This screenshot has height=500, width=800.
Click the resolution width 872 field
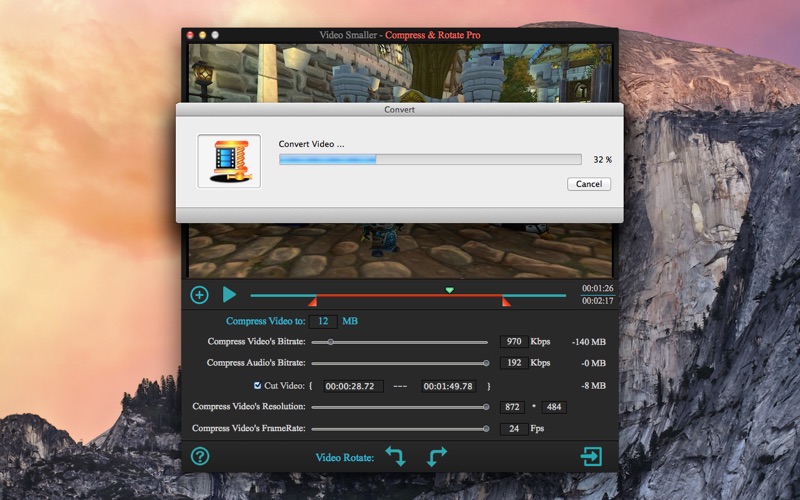[512, 407]
